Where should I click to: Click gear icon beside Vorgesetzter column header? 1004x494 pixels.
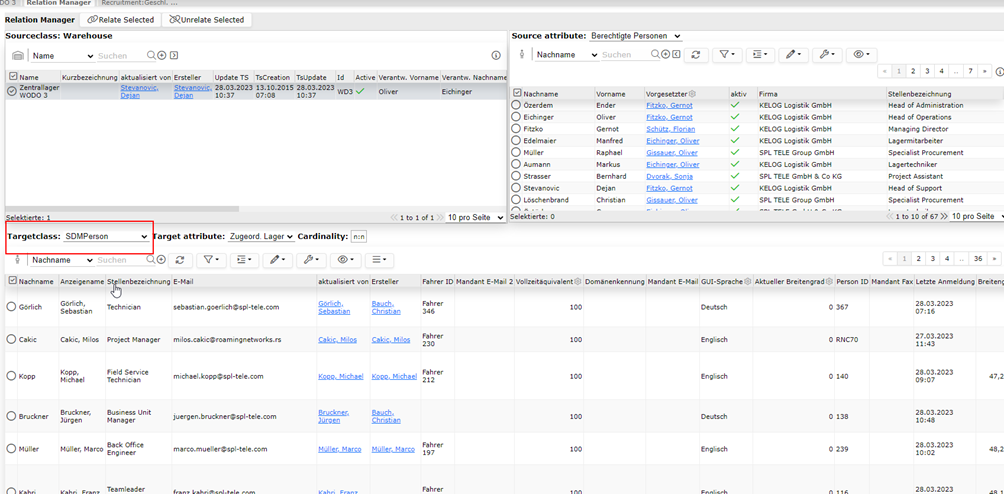click(x=692, y=93)
